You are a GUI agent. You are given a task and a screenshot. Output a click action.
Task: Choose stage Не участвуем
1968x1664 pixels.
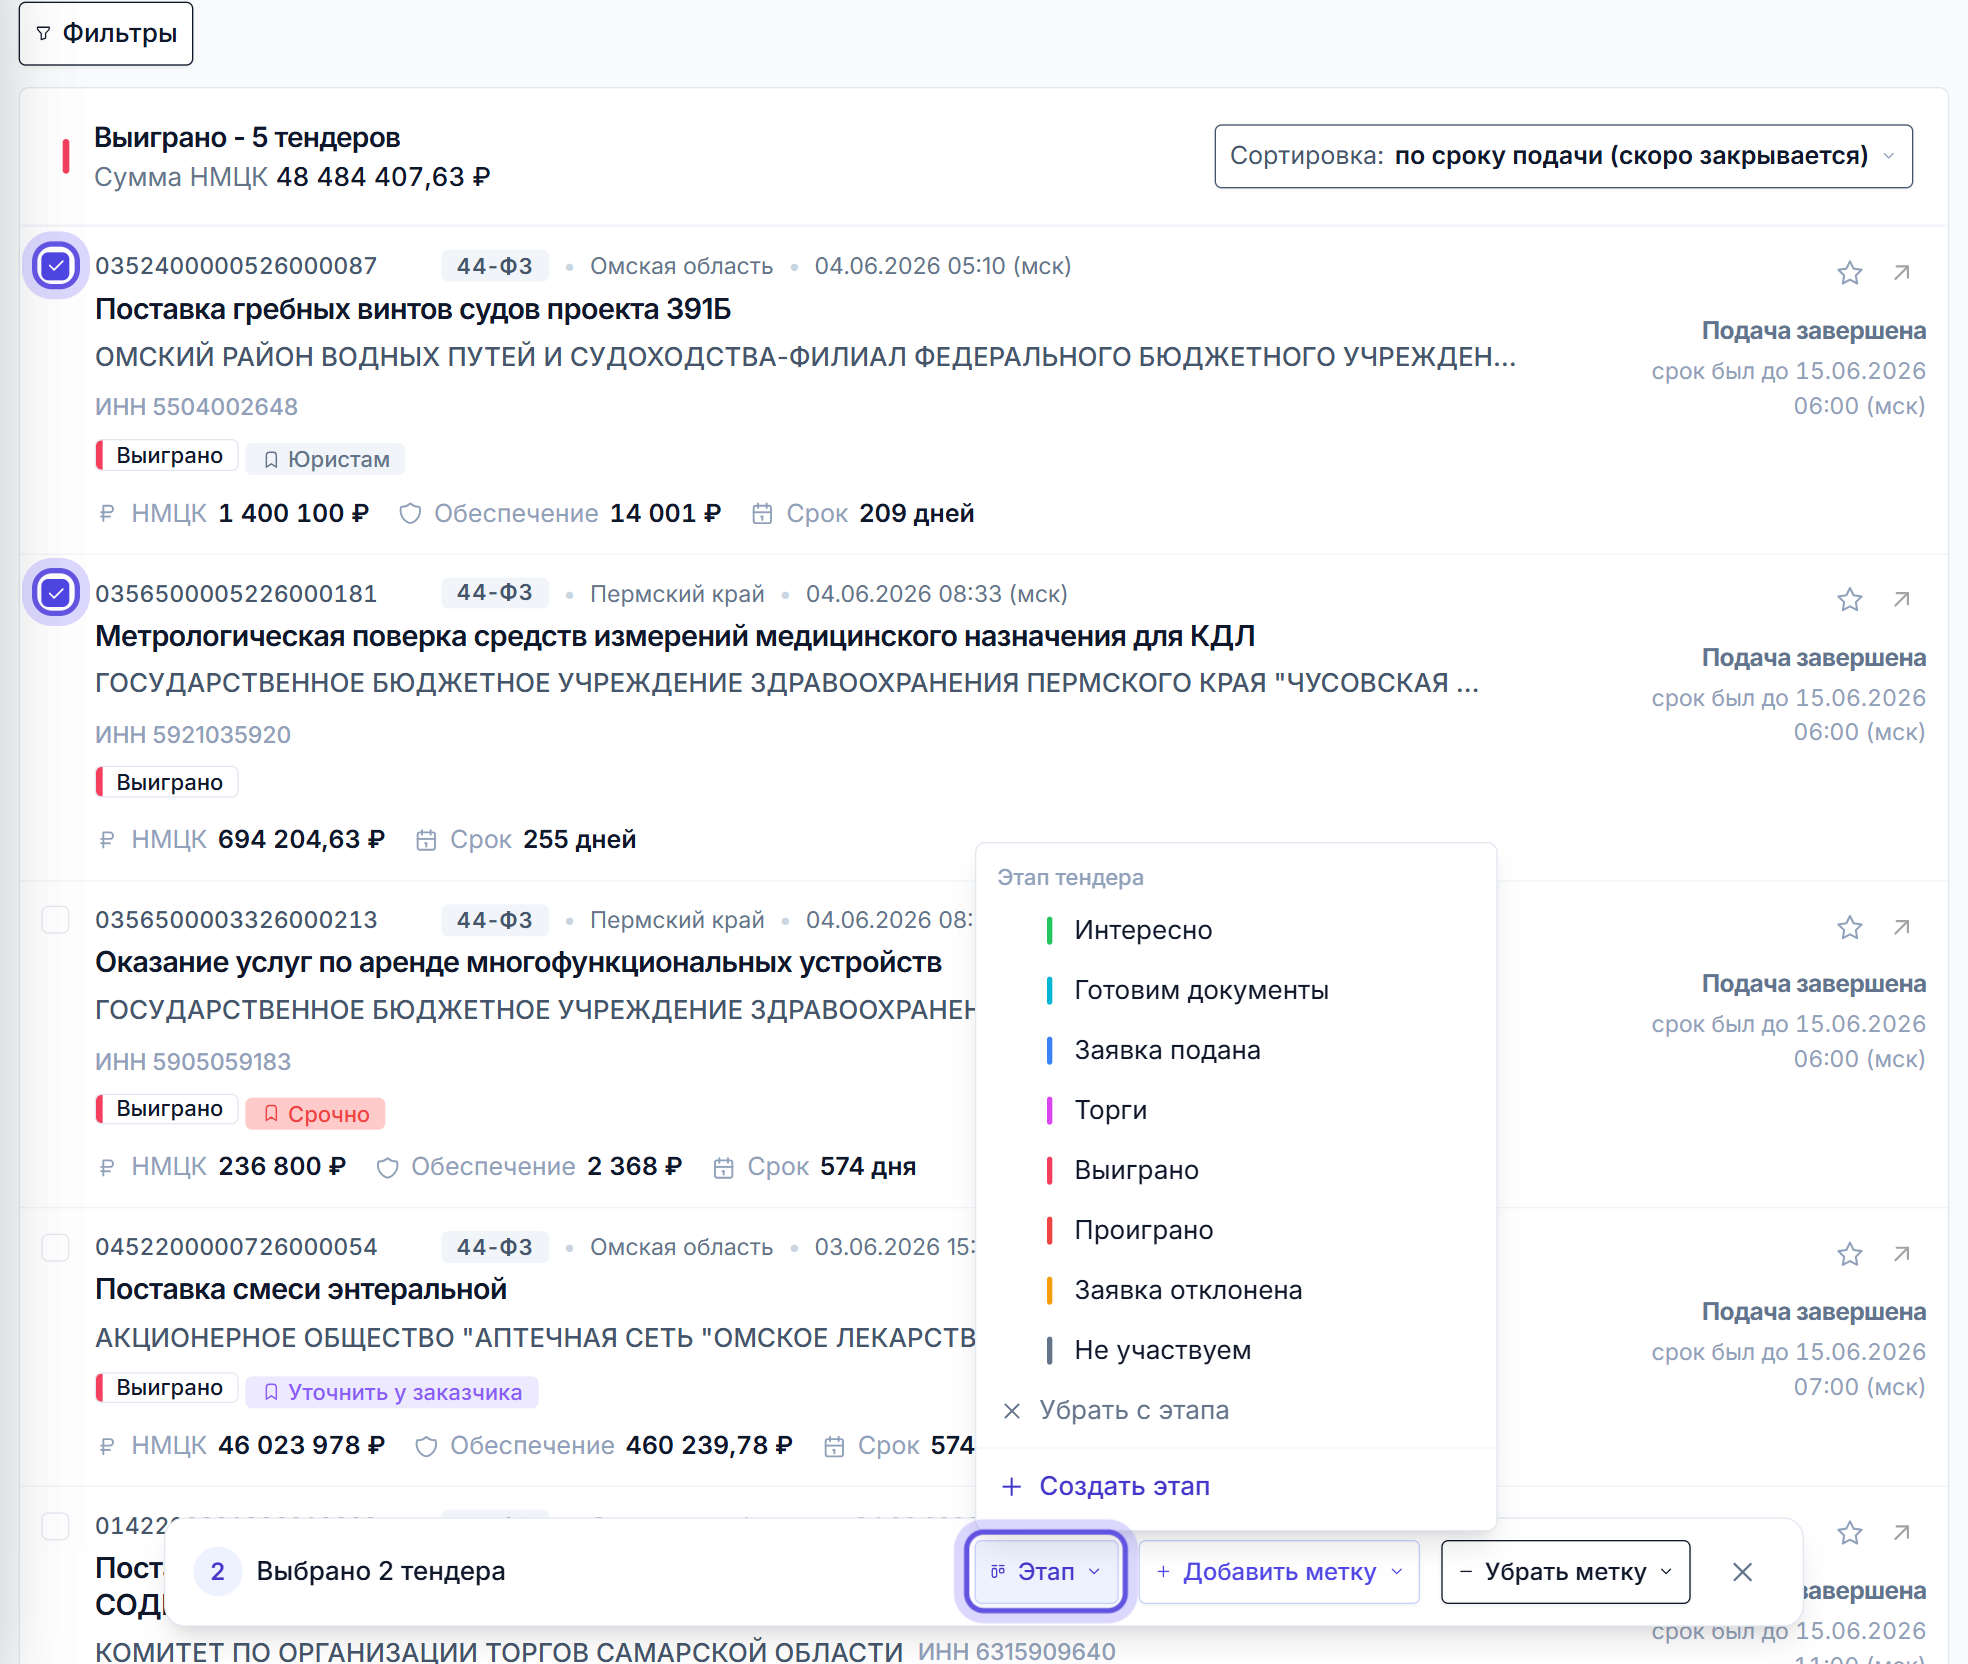[1236, 1350]
